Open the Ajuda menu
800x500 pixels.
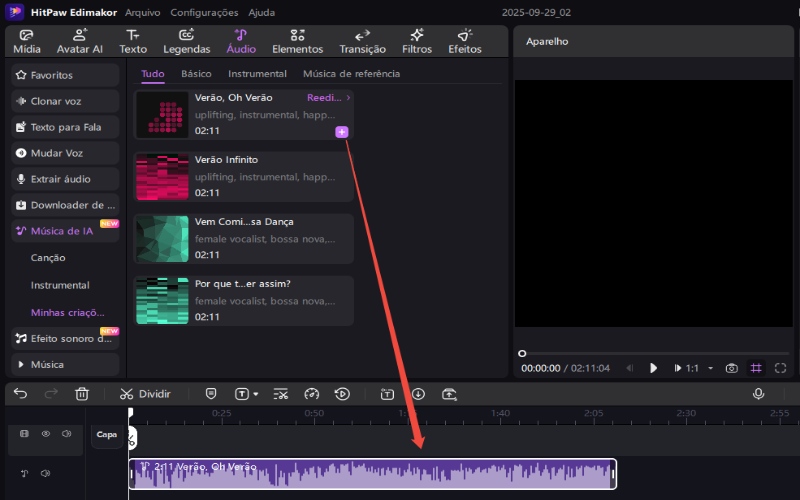(262, 12)
